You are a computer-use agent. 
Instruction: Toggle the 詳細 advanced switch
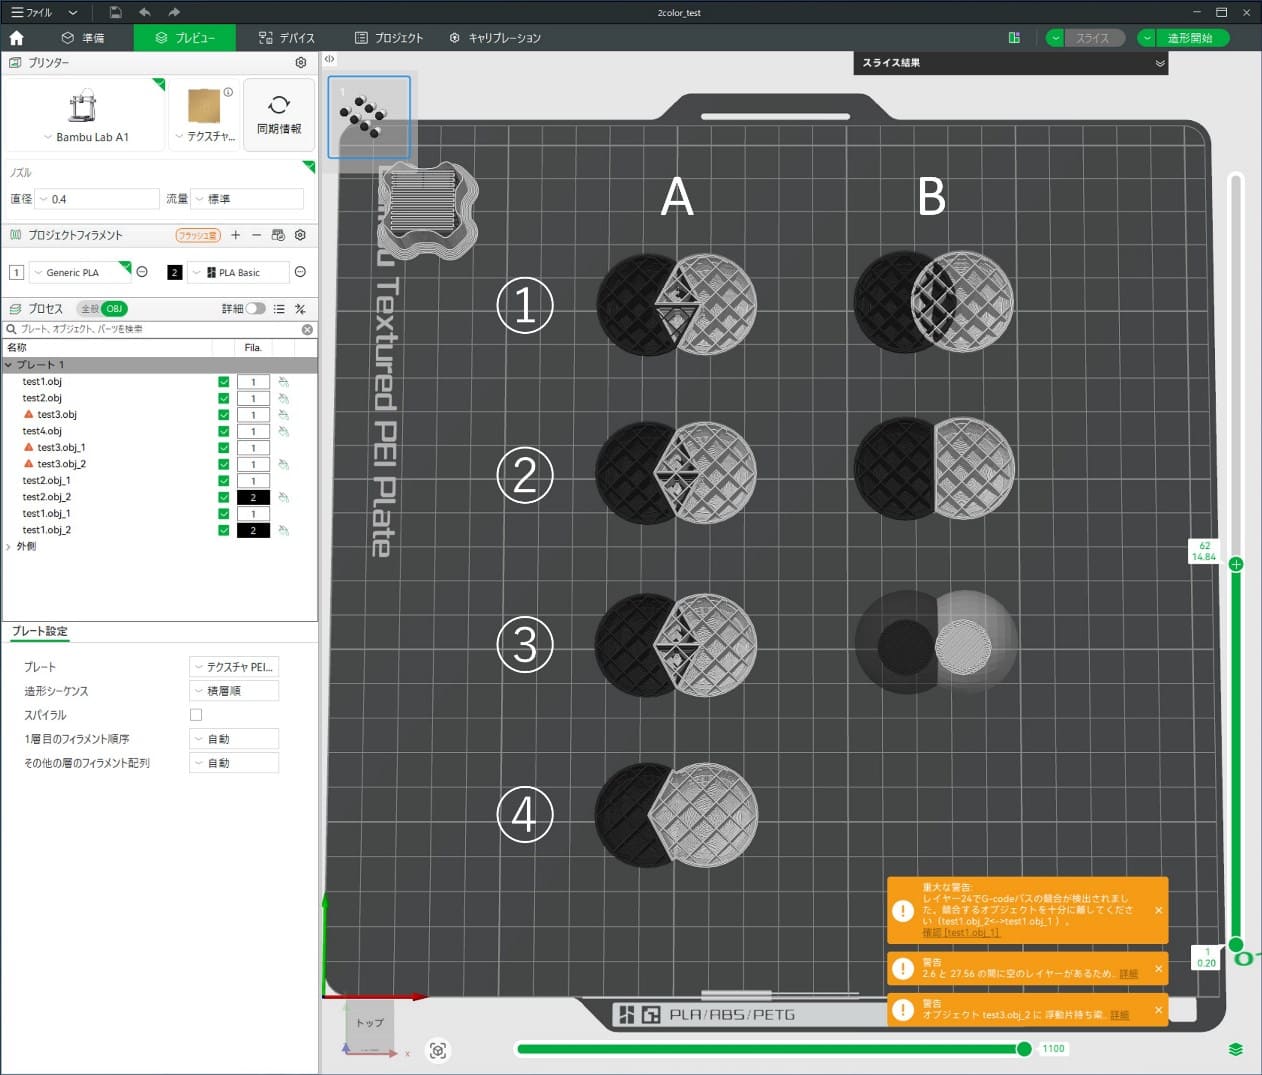(256, 309)
